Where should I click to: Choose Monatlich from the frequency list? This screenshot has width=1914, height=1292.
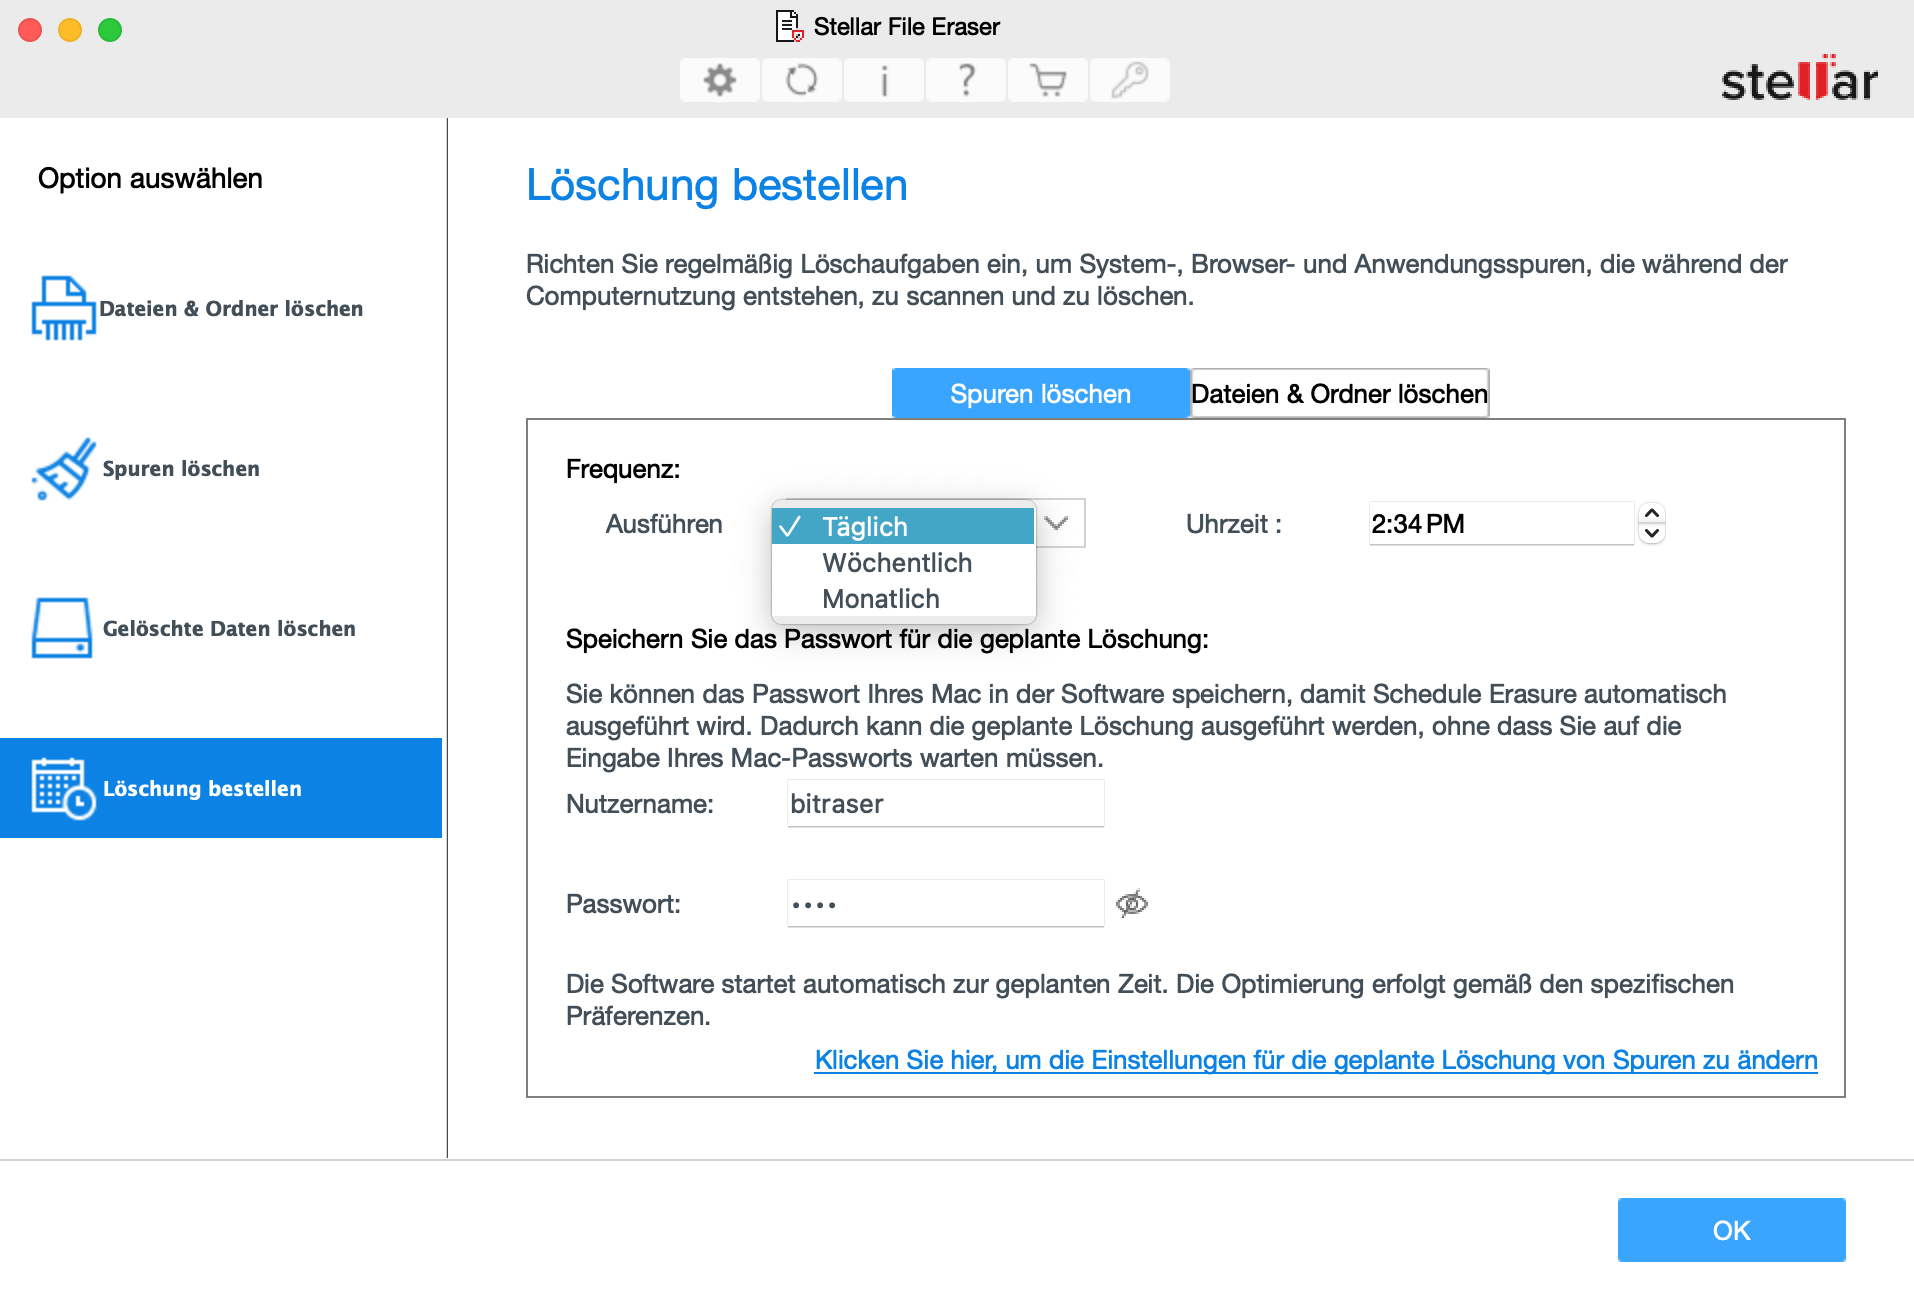pyautogui.click(x=903, y=598)
